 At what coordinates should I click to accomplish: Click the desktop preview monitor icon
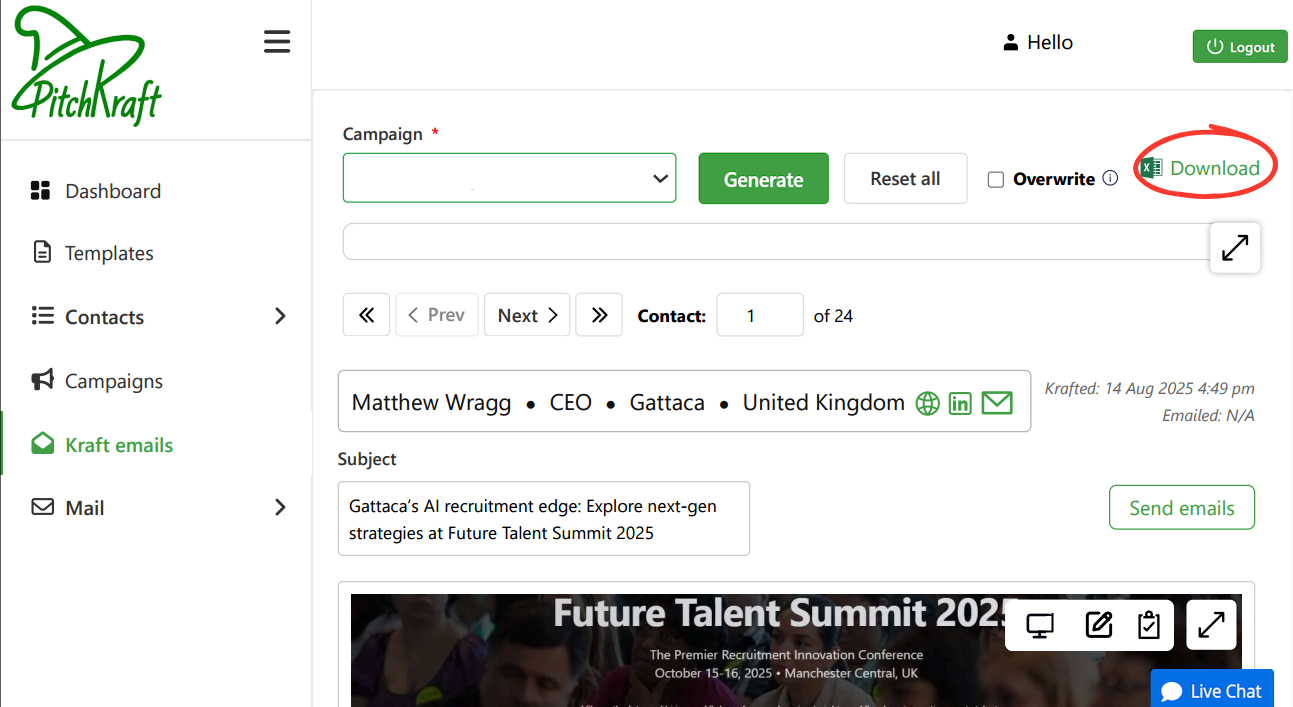[1041, 626]
